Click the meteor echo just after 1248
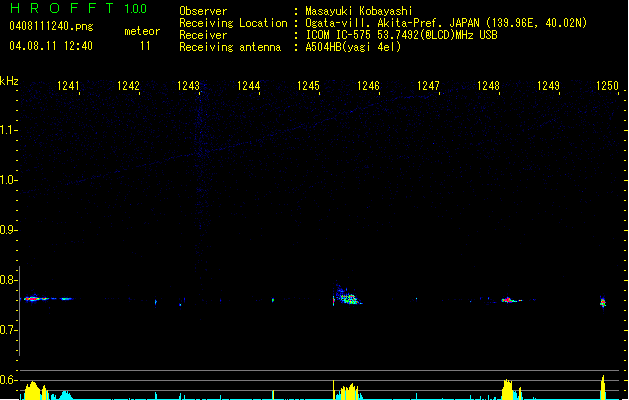629x400 pixels. point(511,300)
